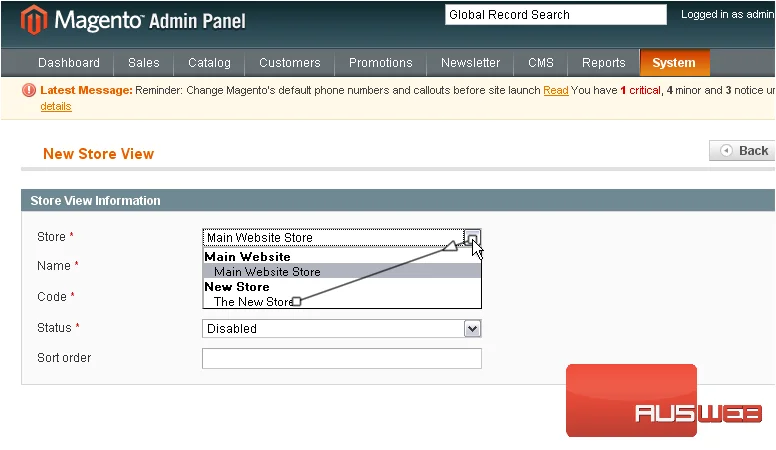Click the Global Record Search field
The height and width of the screenshot is (450, 776).
pos(555,15)
